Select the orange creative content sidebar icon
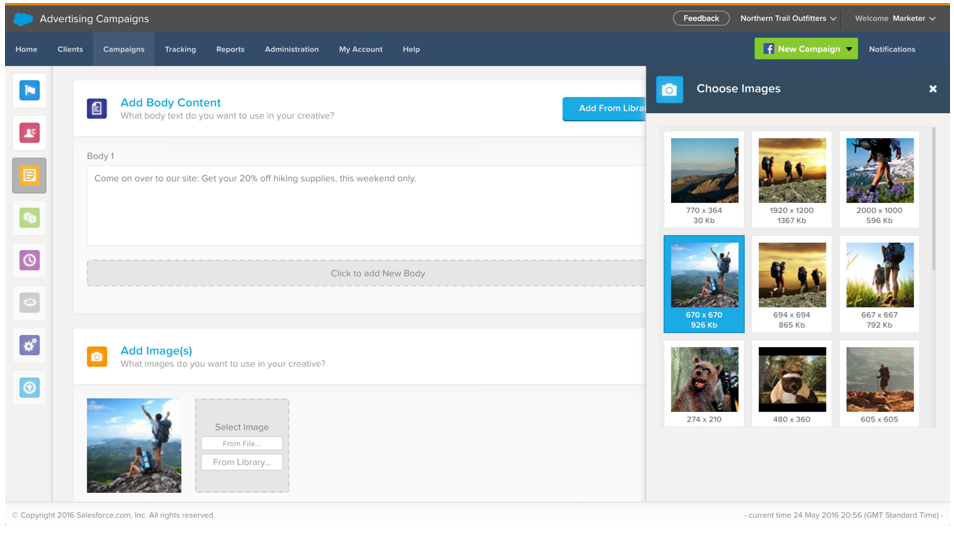Screen dimensions: 954x549 pos(29,175)
